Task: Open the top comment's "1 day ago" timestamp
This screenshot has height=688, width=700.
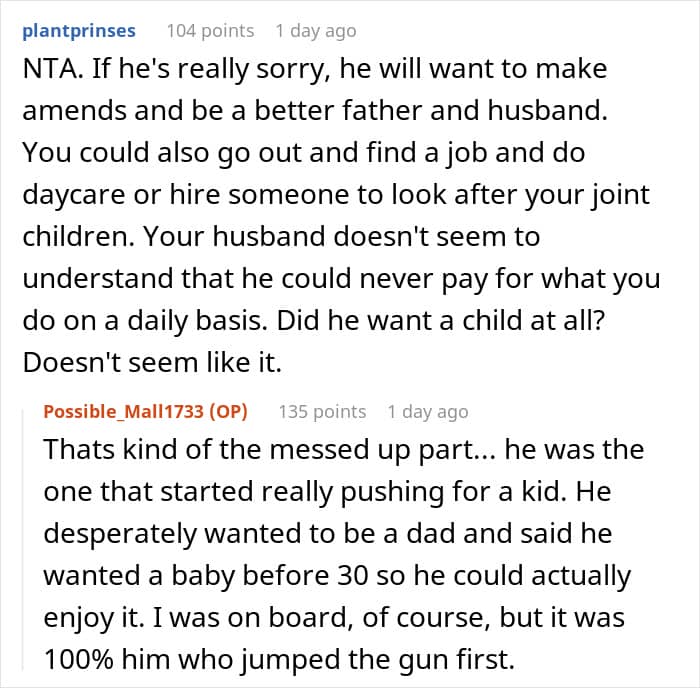Action: tap(316, 31)
